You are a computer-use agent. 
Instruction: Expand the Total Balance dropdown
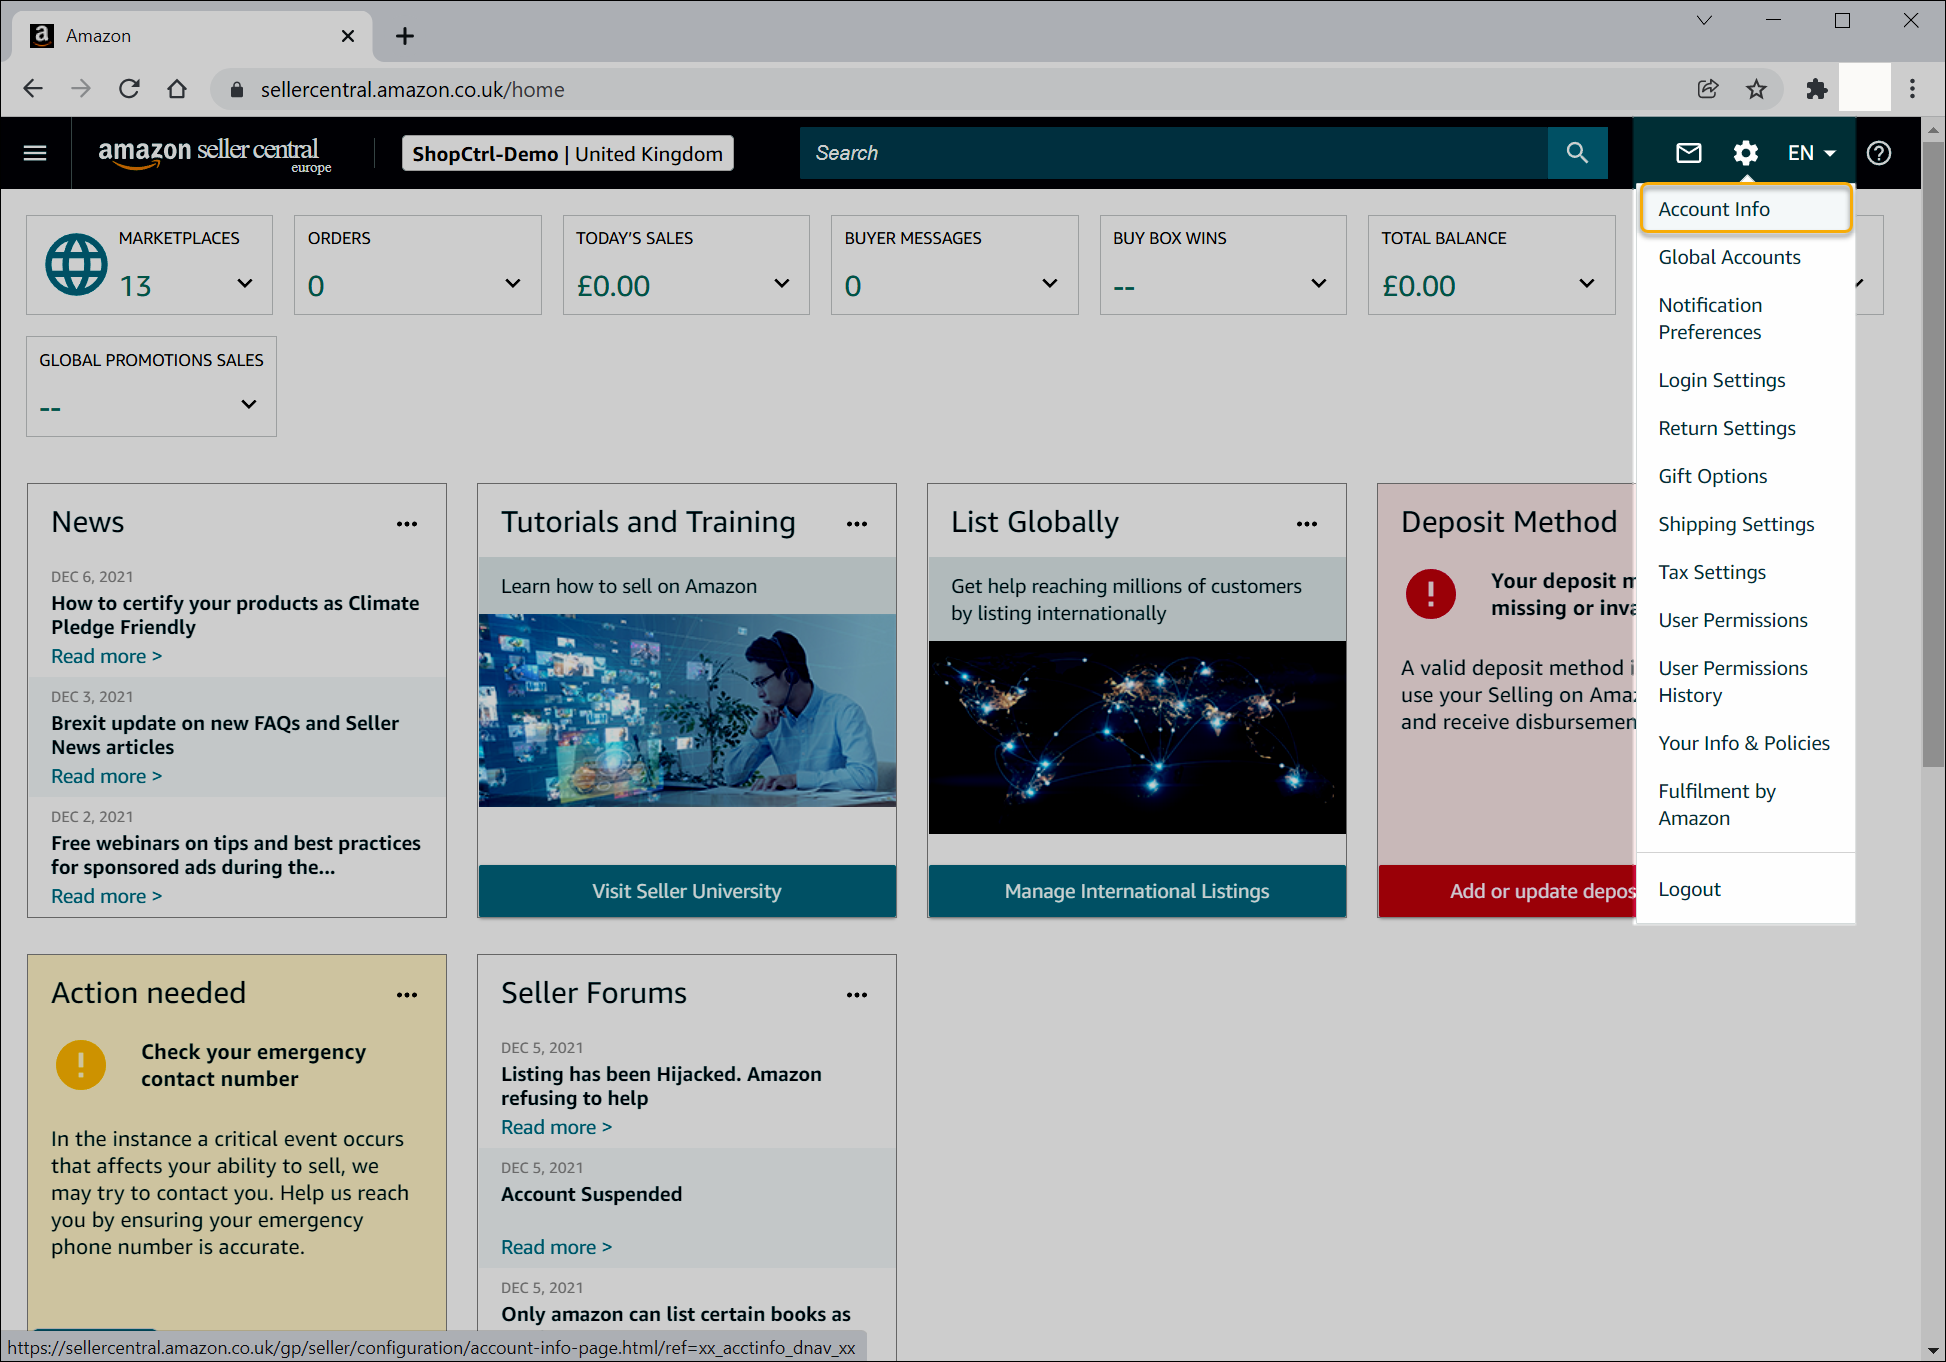(x=1587, y=283)
